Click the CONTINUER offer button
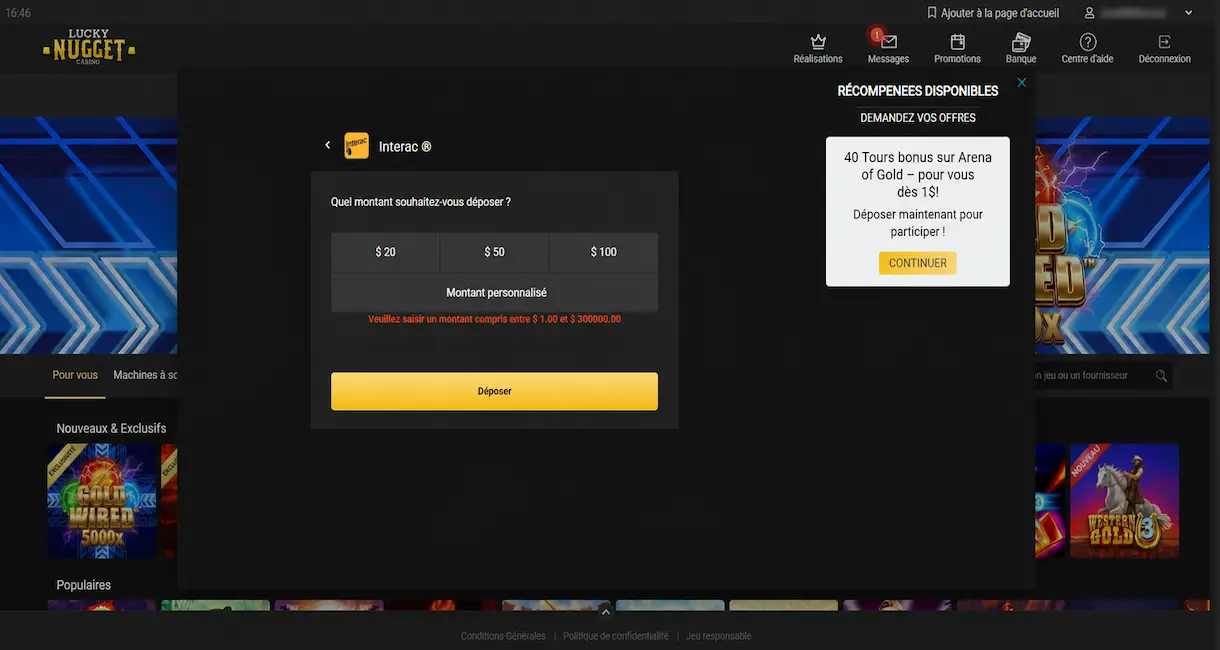Viewport: 1220px width, 650px height. [x=918, y=263]
